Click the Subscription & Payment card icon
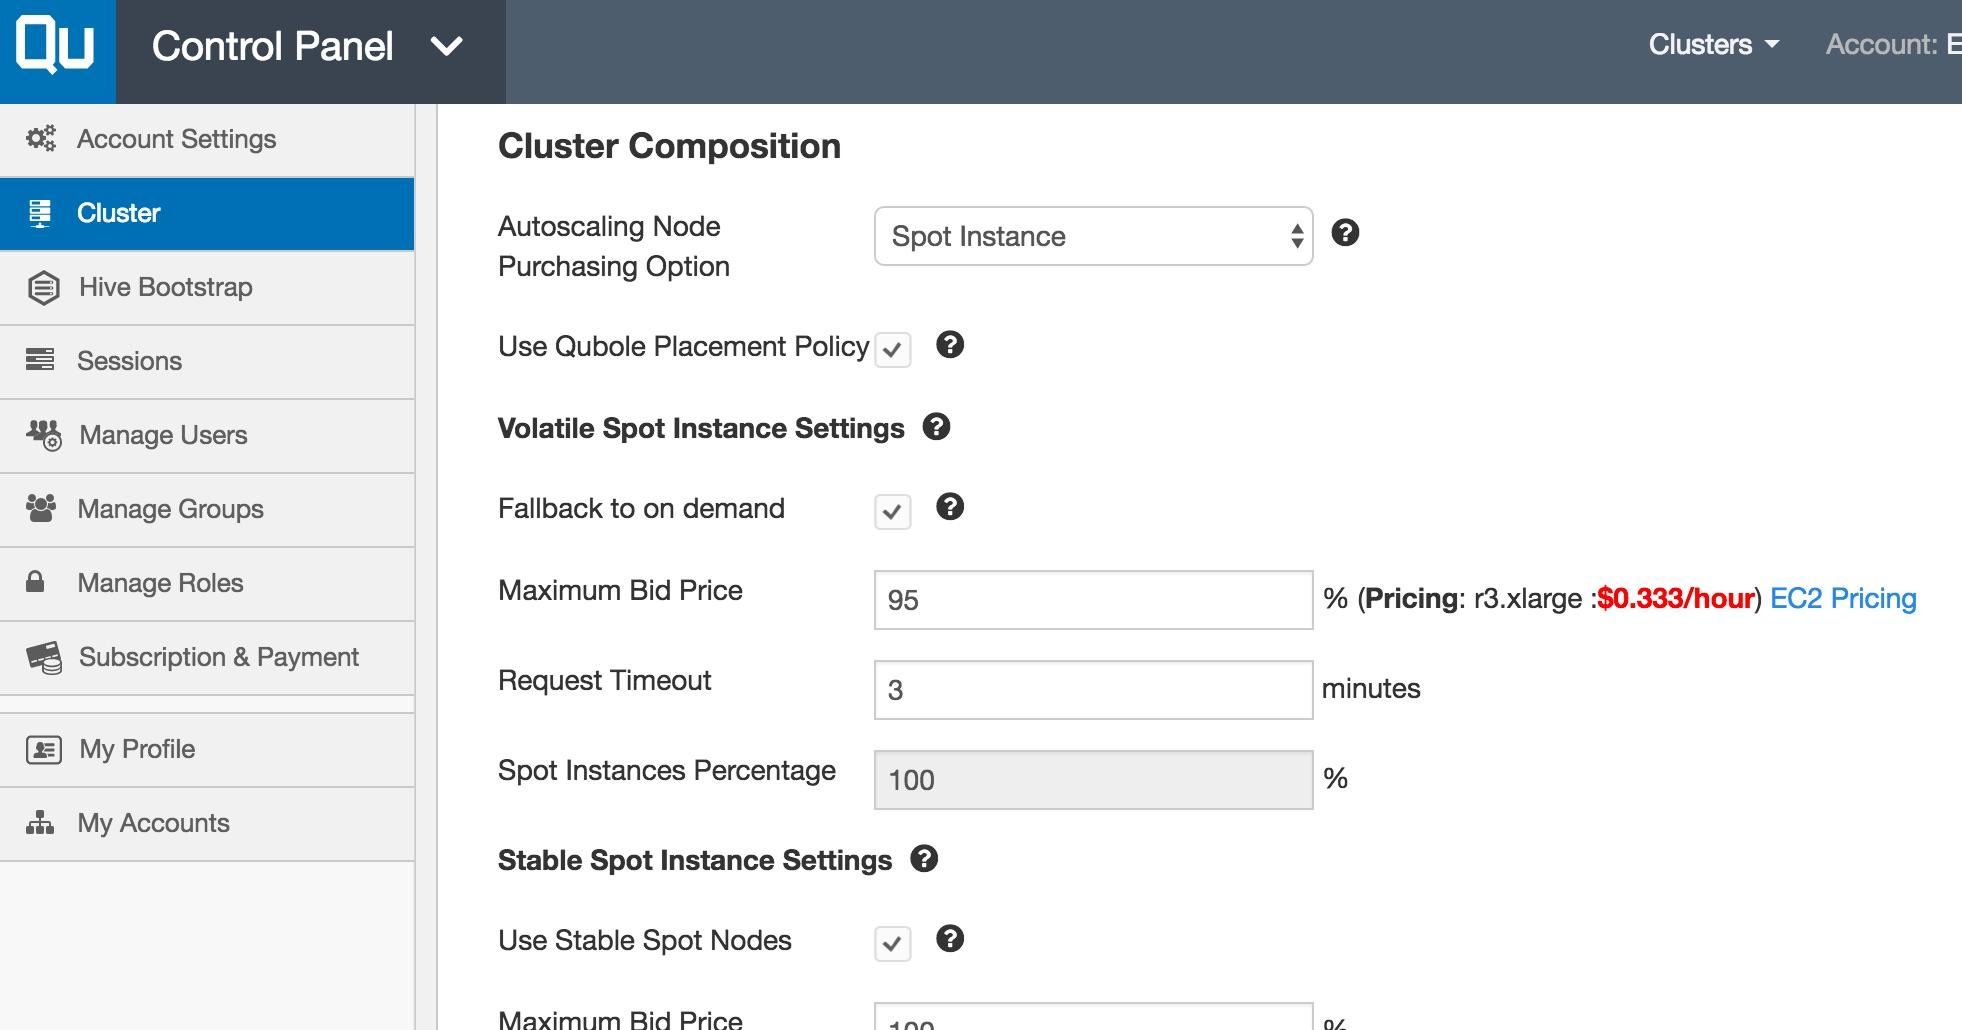1962x1030 pixels. tap(44, 657)
